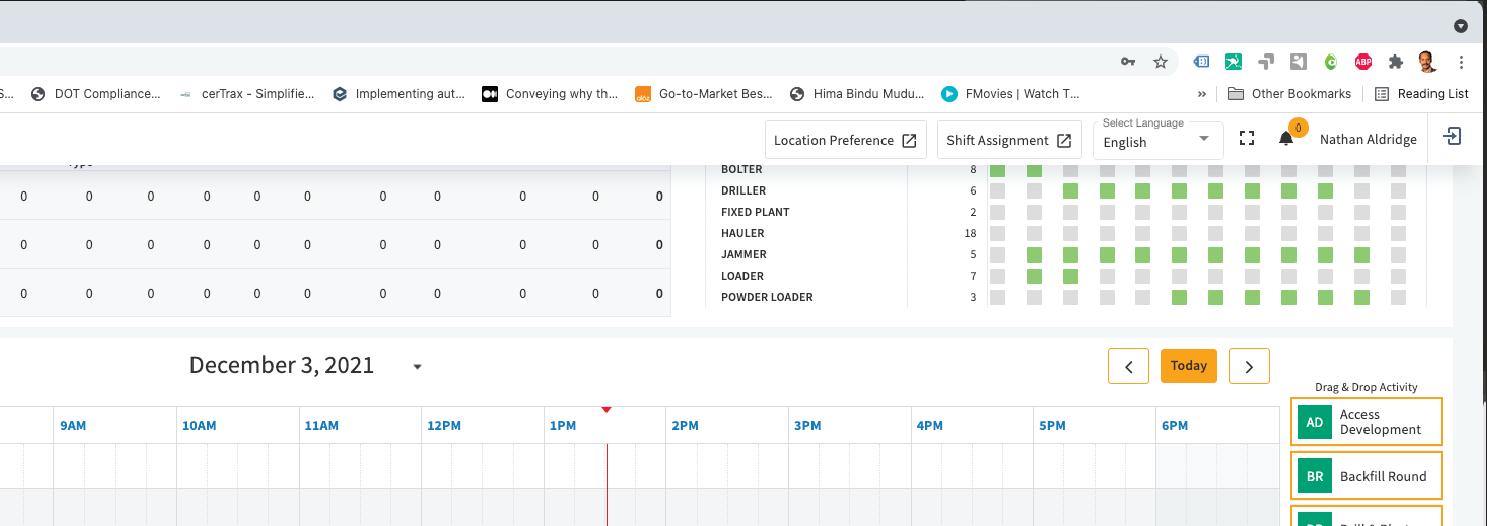Open the Conveying why th... bookmark
The width and height of the screenshot is (1487, 526).
coord(550,93)
